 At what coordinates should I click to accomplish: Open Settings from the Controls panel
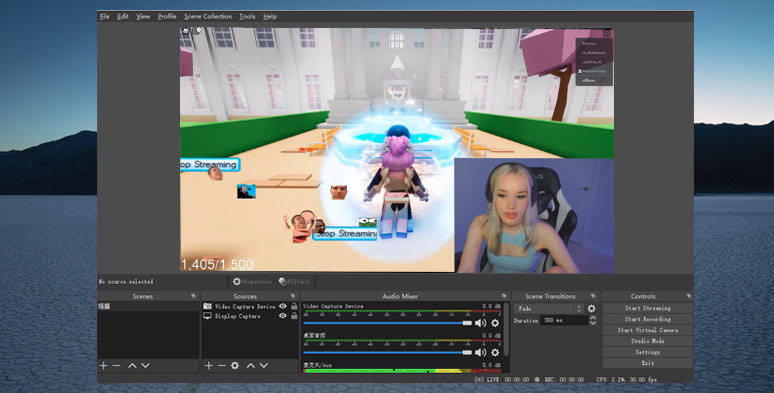click(648, 352)
